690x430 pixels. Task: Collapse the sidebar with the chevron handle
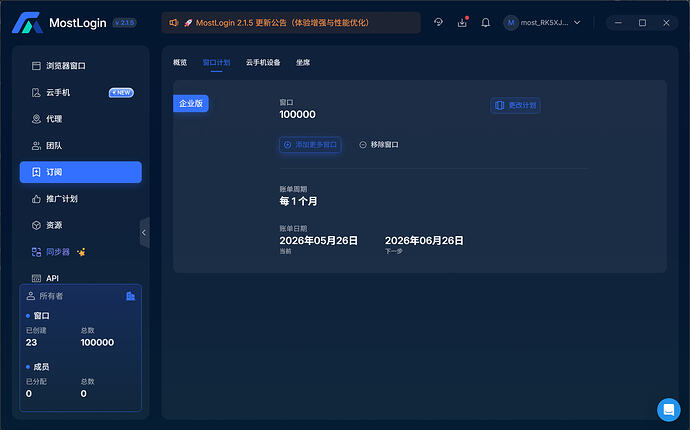point(144,232)
